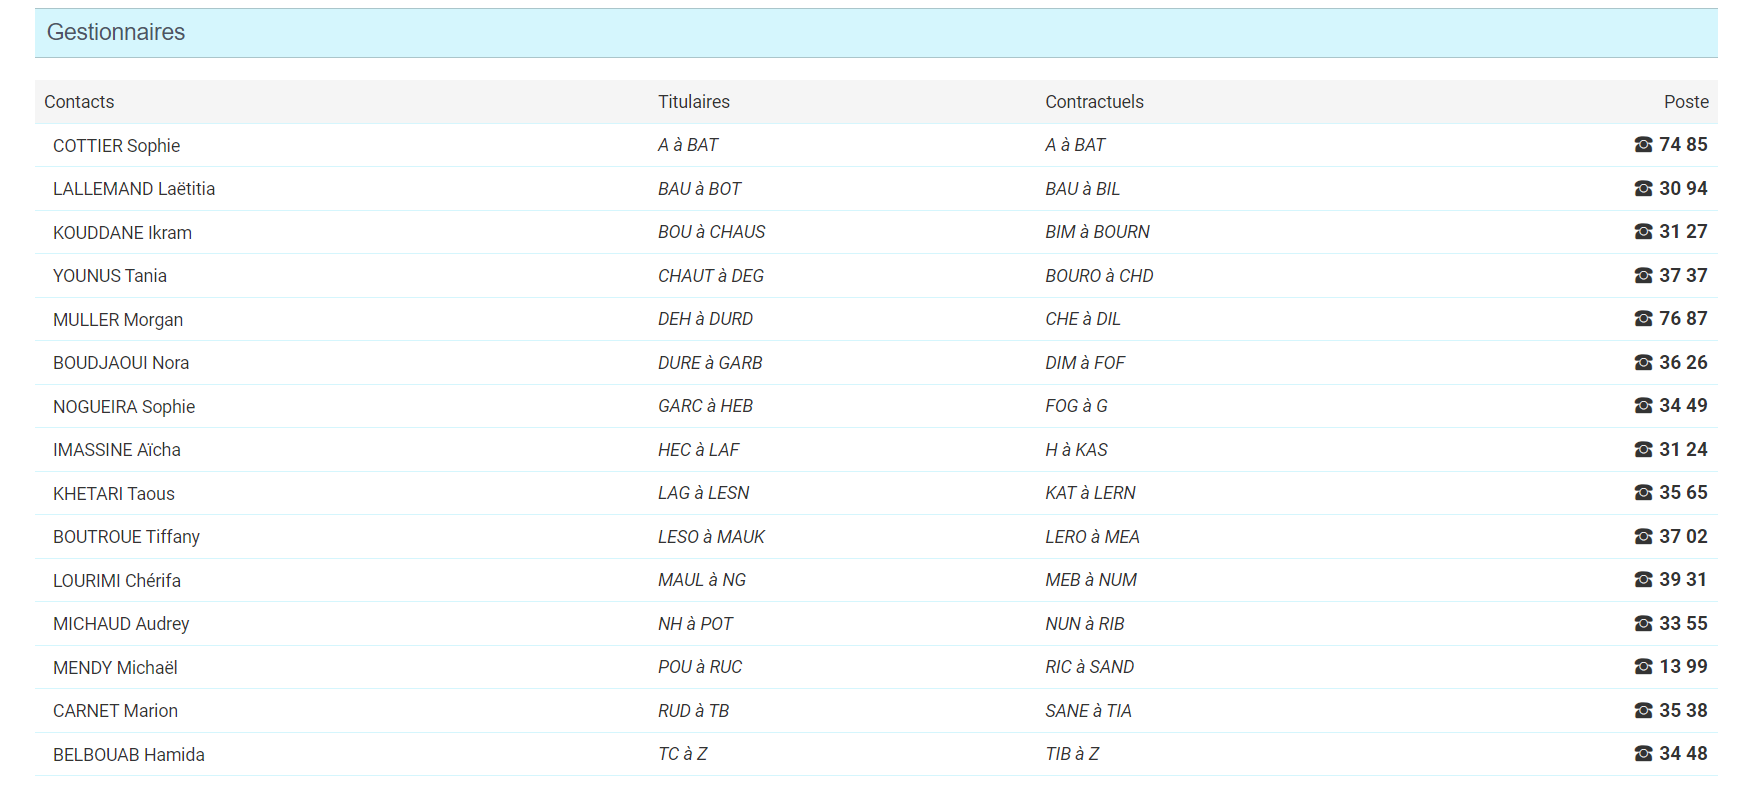Click post number 31 24 for IMASSINE
The image size is (1747, 791).
coord(1682,450)
